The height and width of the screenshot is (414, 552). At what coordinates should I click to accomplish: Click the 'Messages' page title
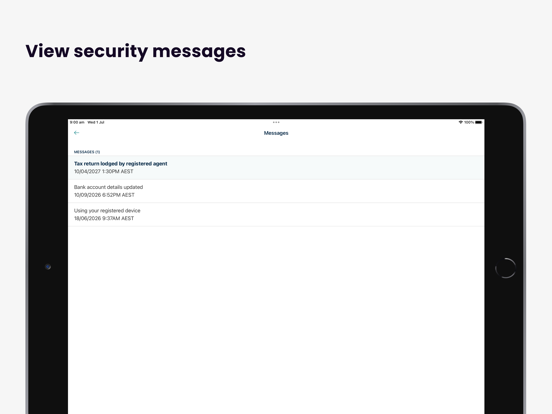tap(276, 133)
